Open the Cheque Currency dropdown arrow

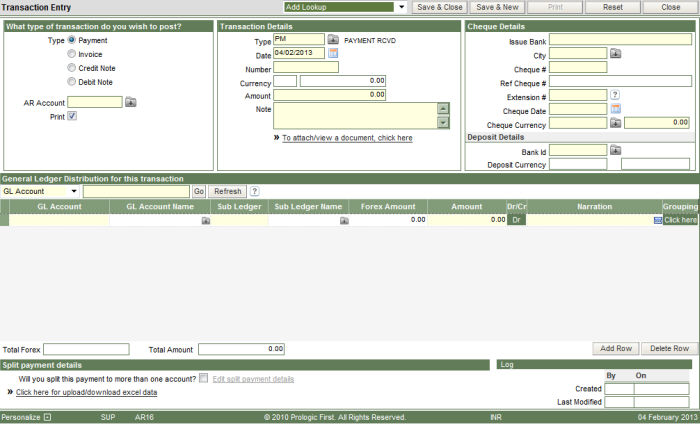pyautogui.click(x=615, y=123)
